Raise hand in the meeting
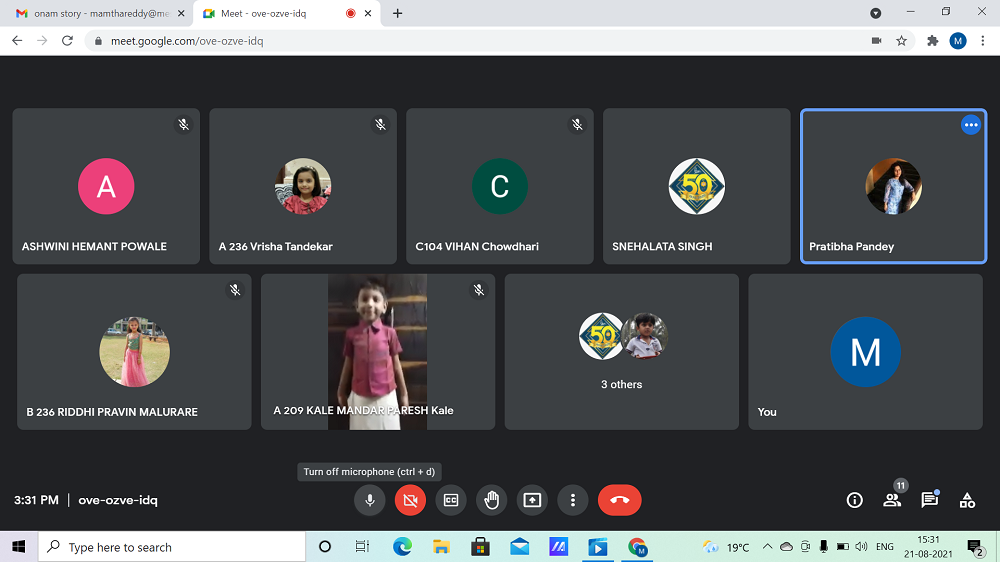 click(492, 500)
